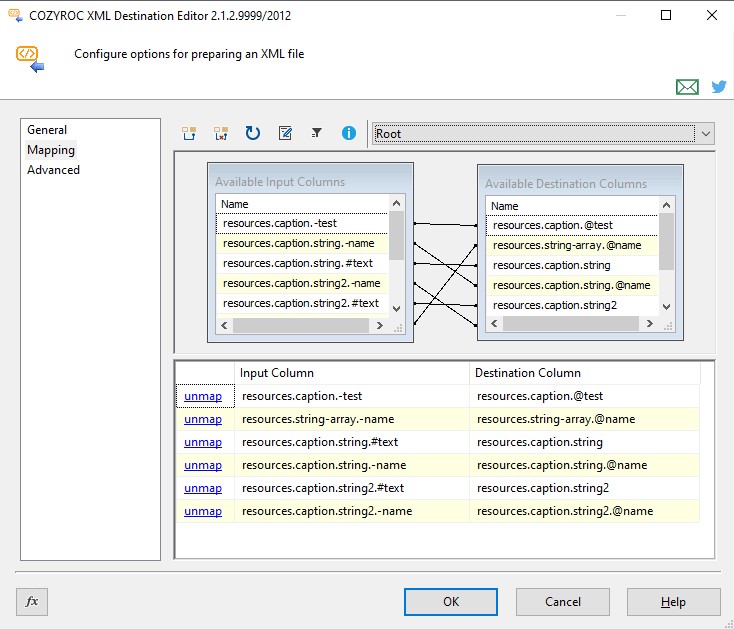Click destination columns horizontal scrollbar thumb
The width and height of the screenshot is (734, 629).
571,323
